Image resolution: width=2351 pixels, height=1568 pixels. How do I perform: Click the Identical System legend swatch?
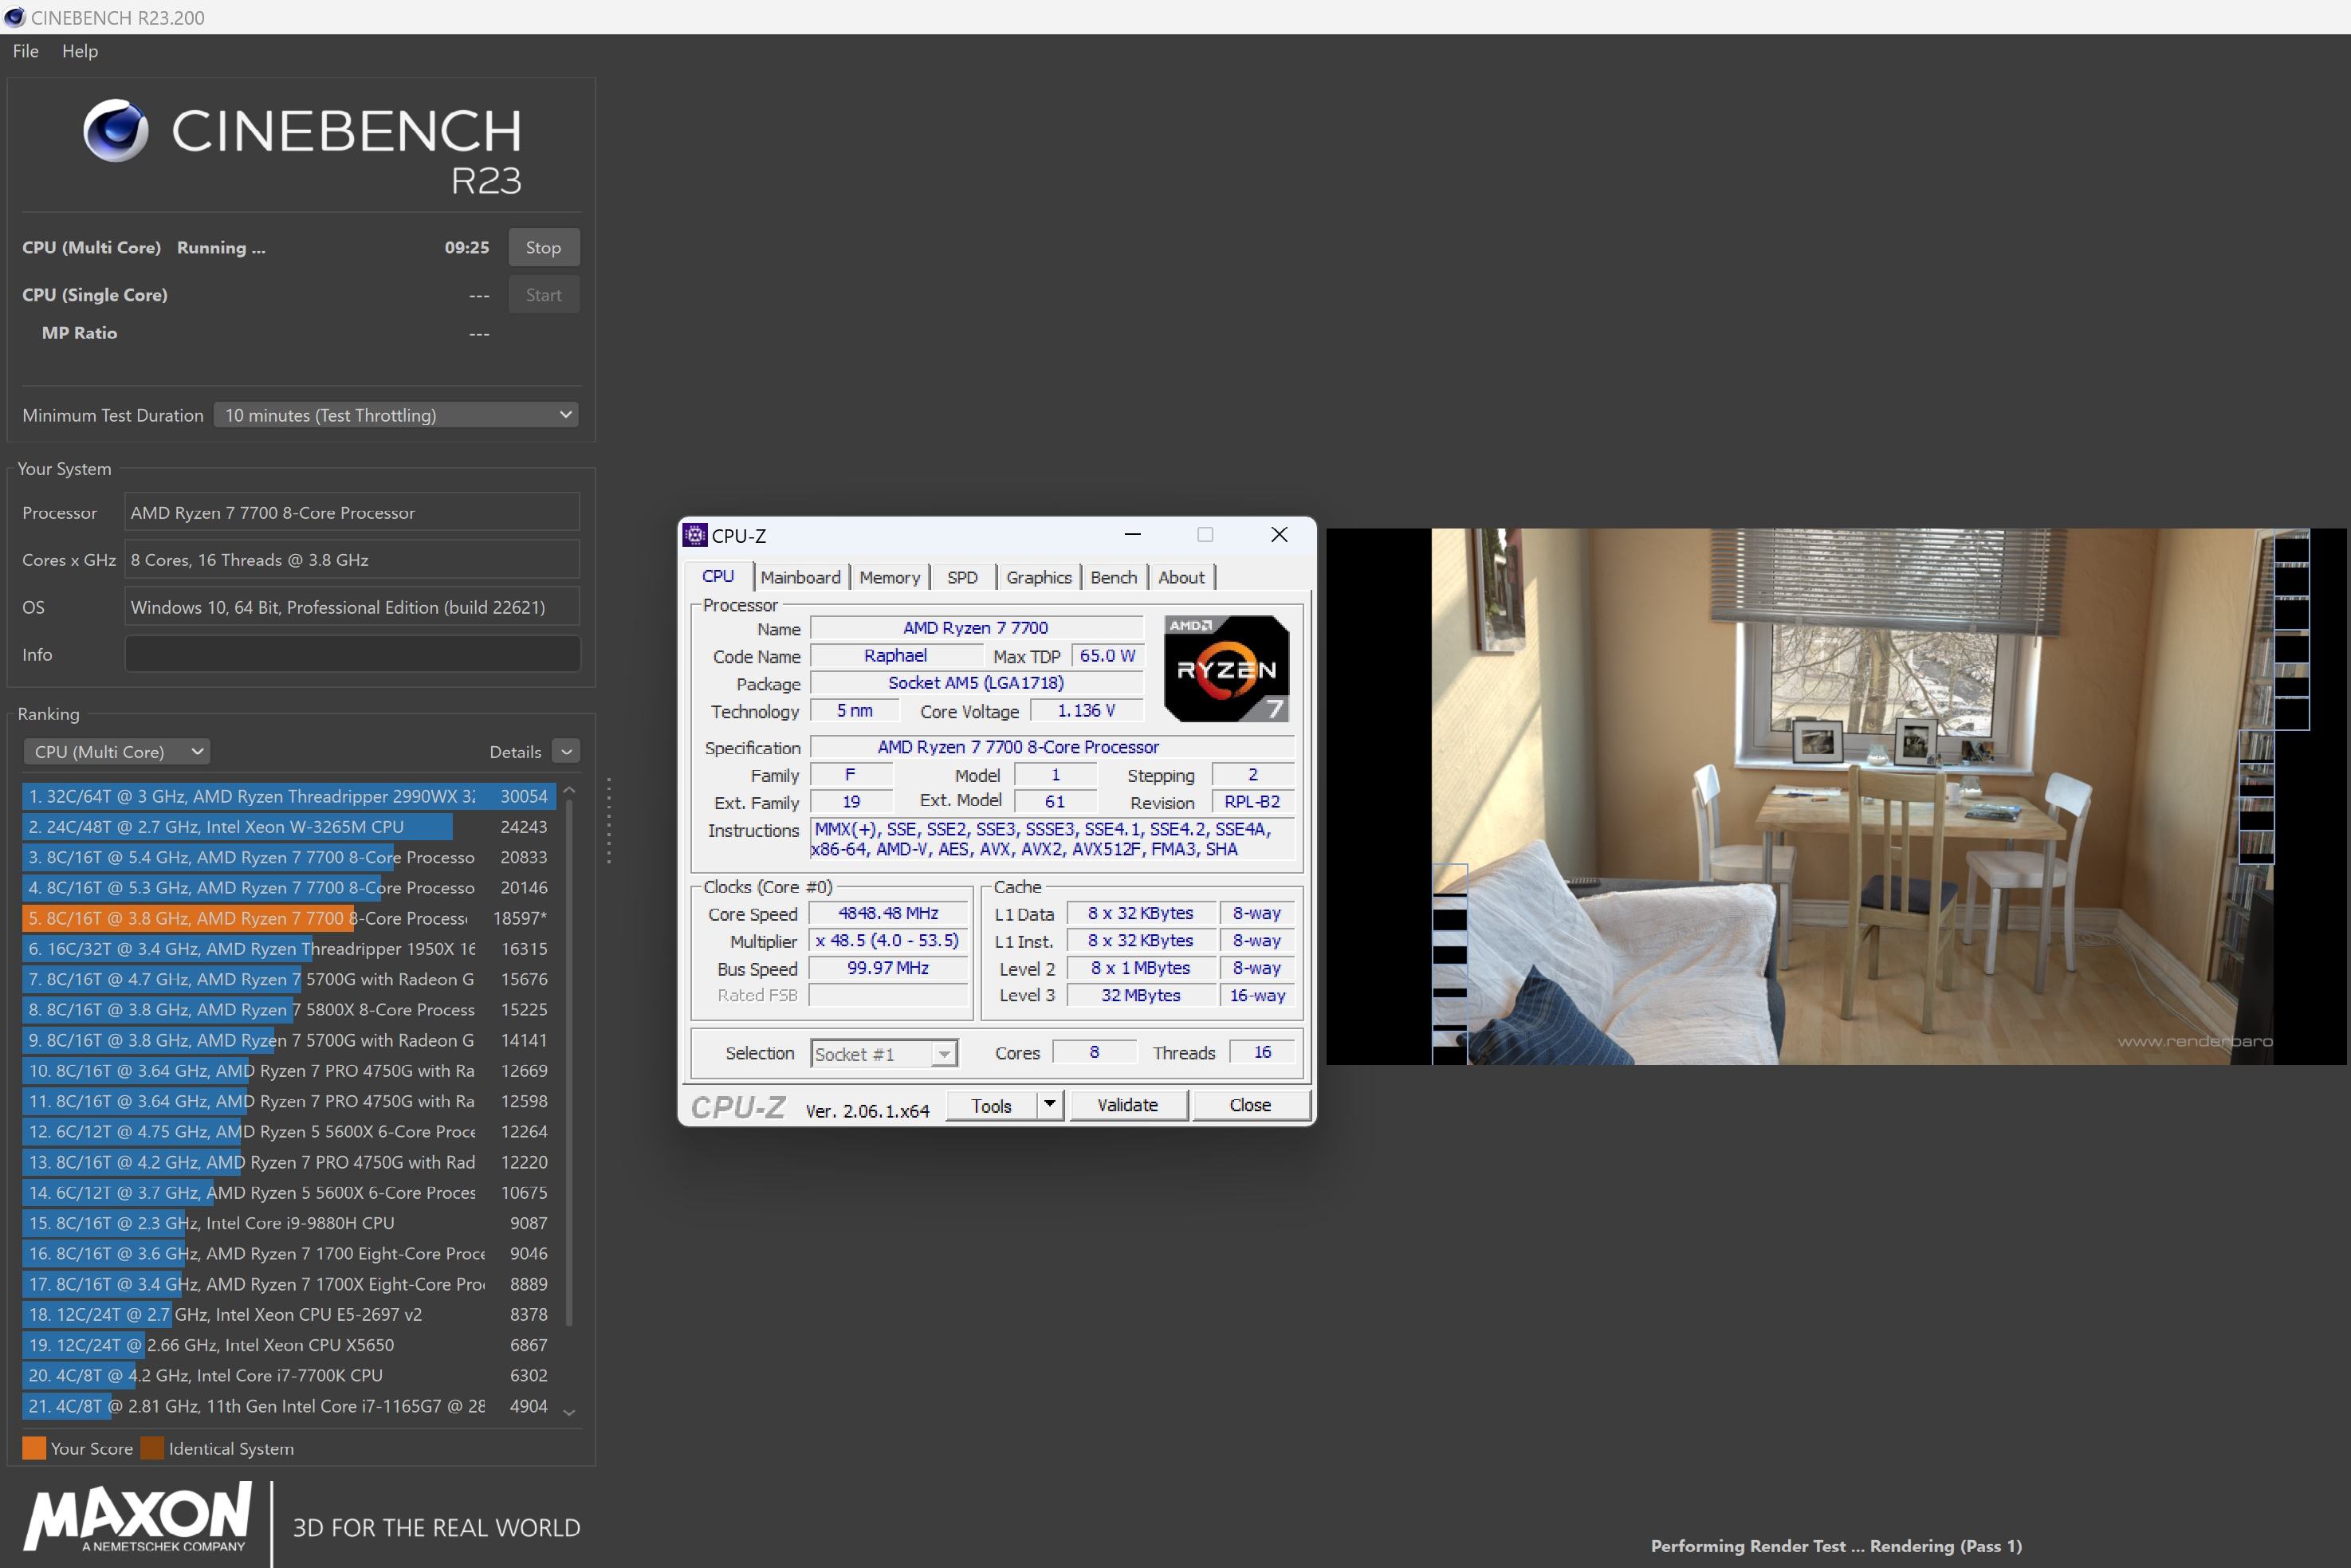(x=152, y=1448)
